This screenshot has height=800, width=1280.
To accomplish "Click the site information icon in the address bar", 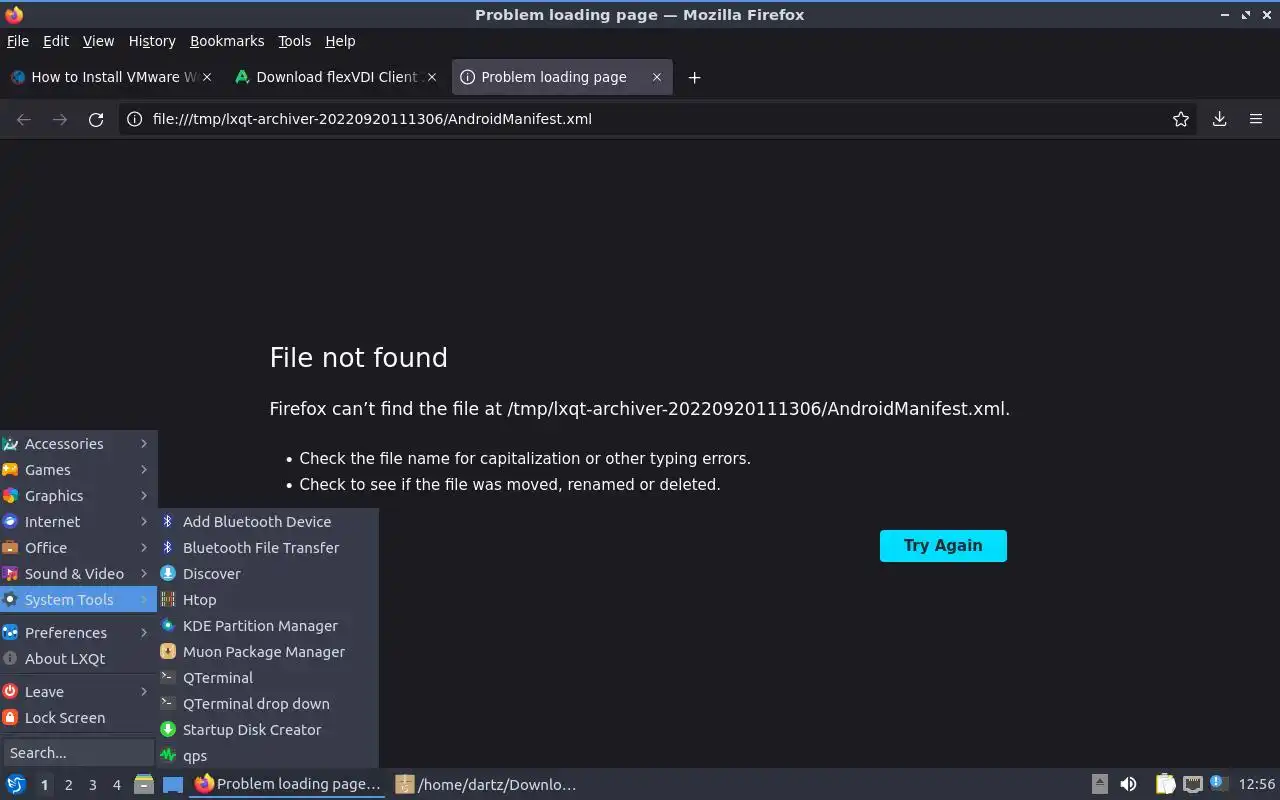I will (x=133, y=119).
